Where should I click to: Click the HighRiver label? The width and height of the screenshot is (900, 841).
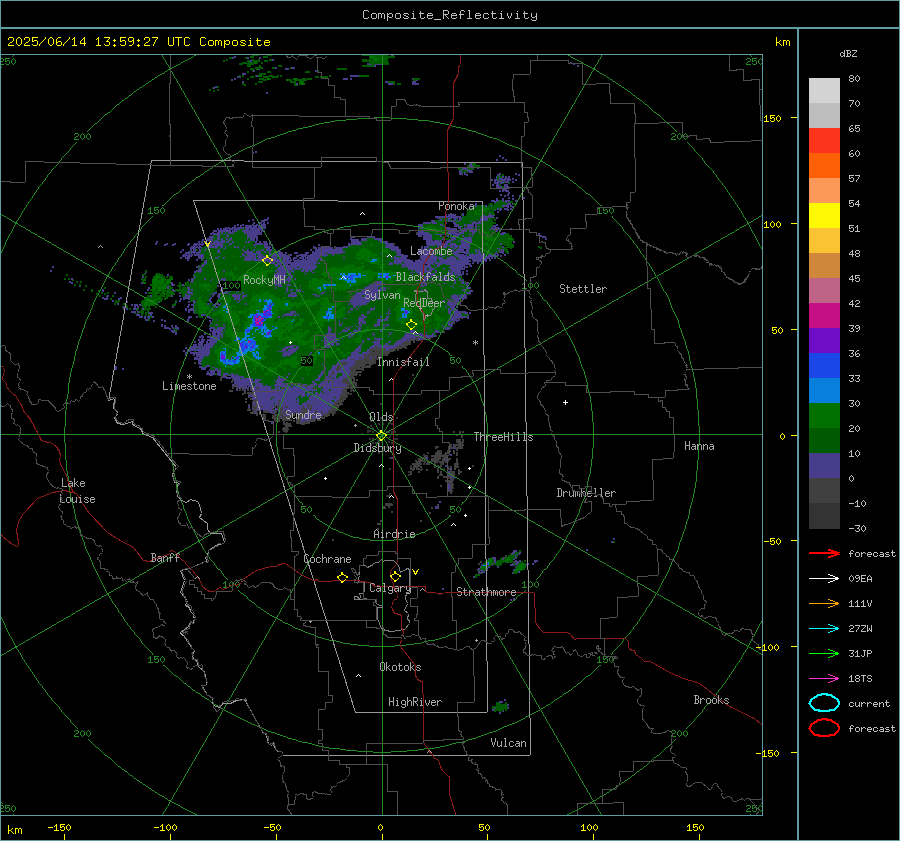tap(415, 702)
